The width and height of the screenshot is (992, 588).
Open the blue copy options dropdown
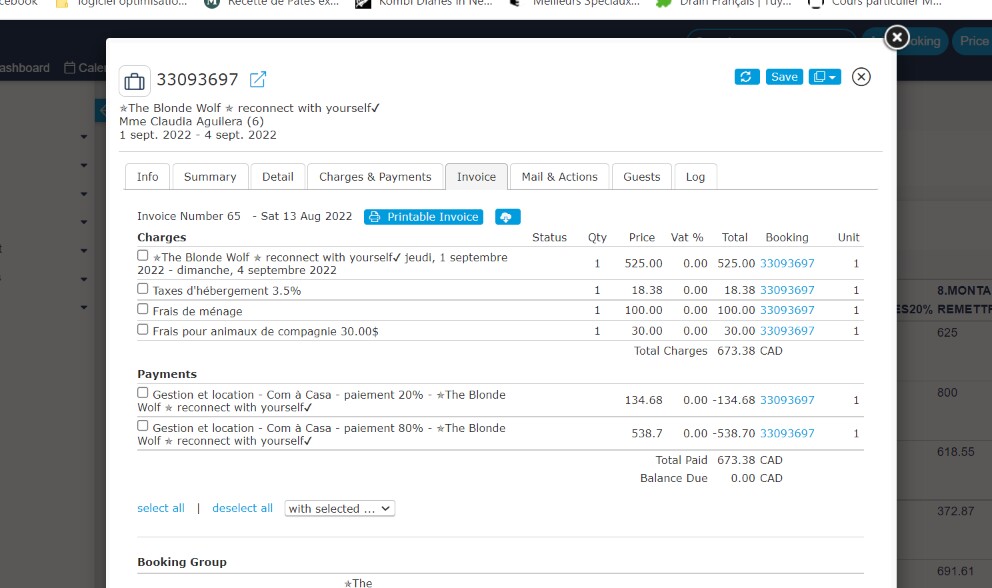point(824,77)
